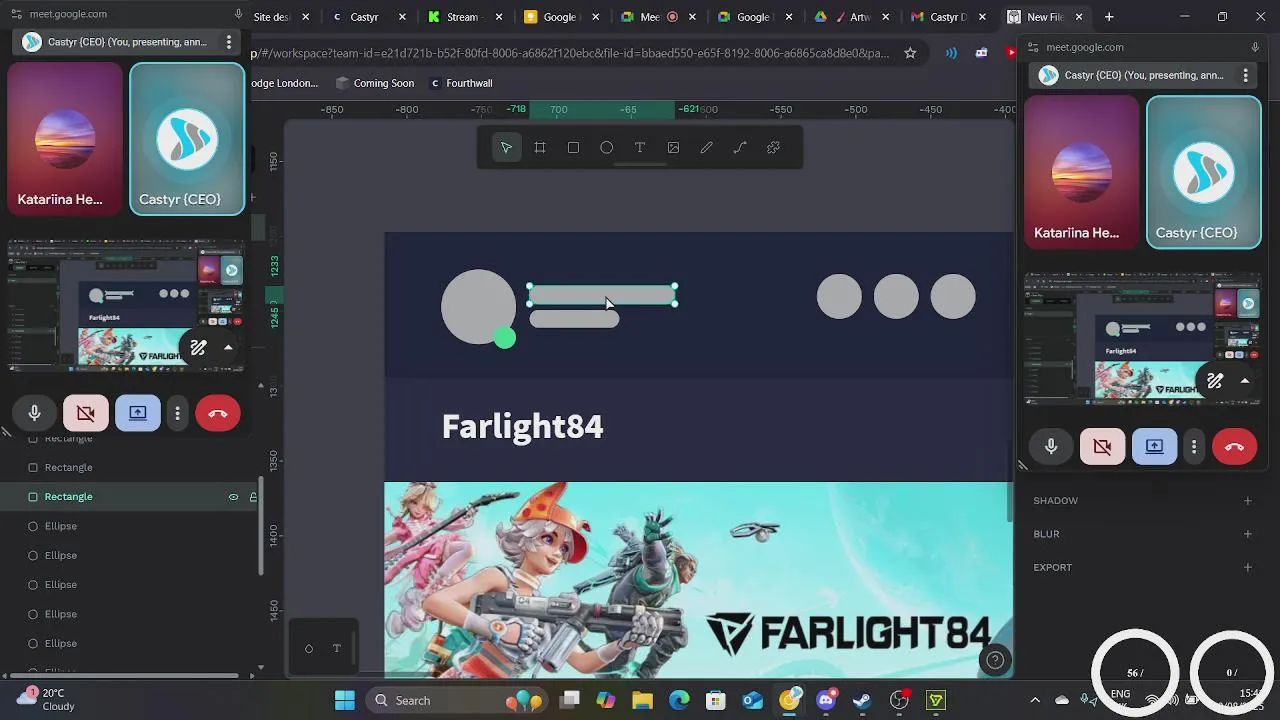
Task: Open annotation pen in left Meet preview
Action: coord(199,348)
